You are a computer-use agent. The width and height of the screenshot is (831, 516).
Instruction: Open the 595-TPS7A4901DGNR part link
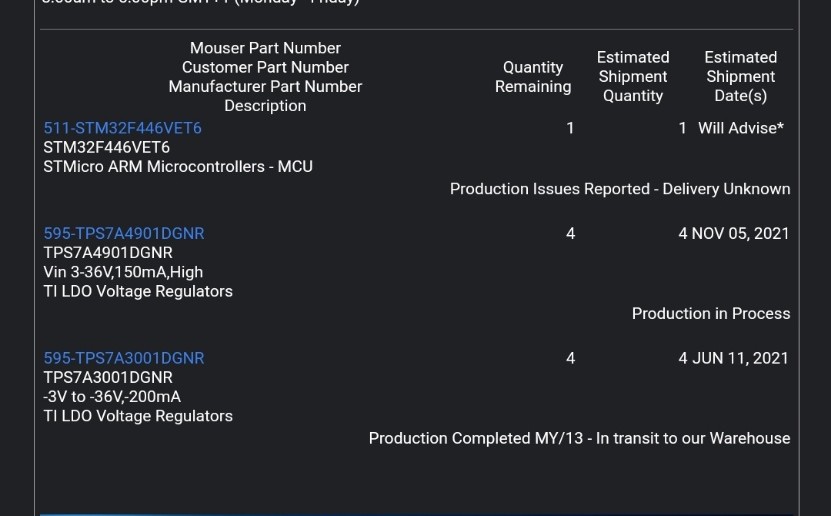pos(124,234)
